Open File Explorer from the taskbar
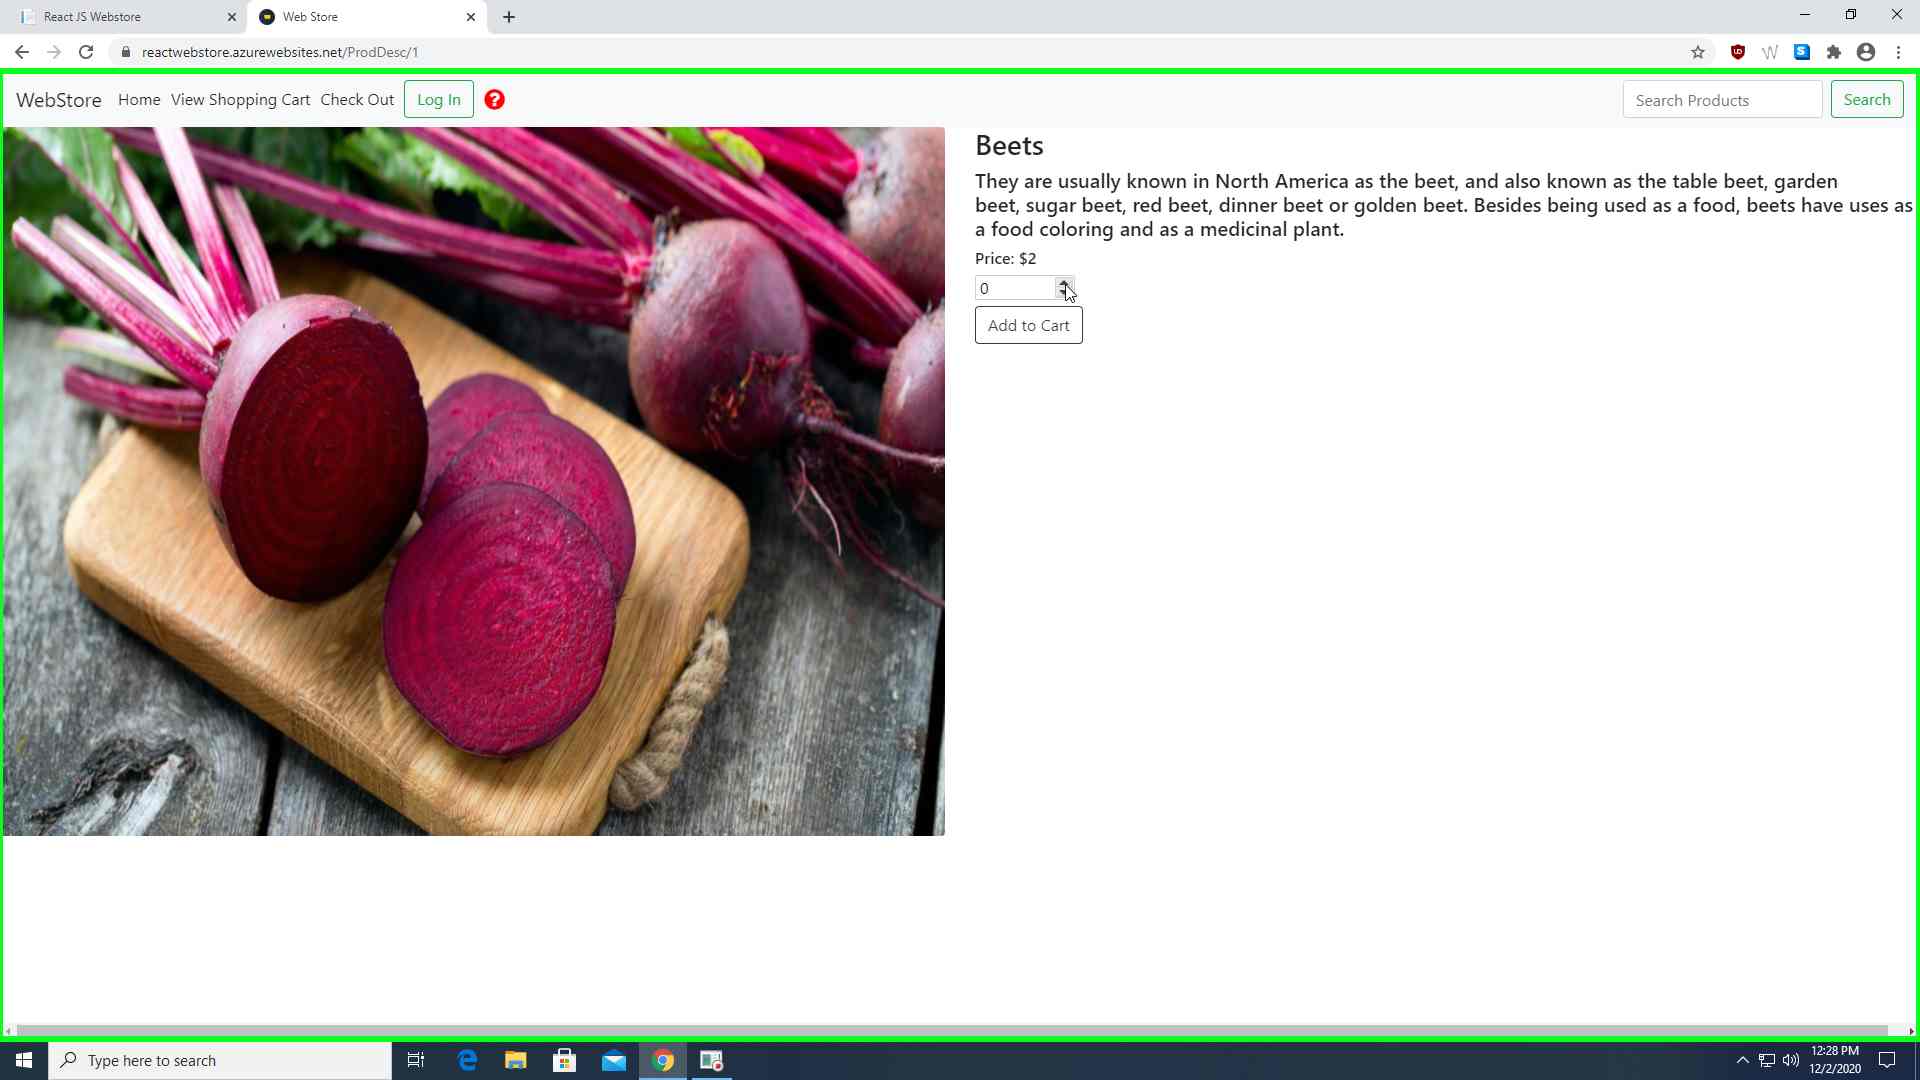The height and width of the screenshot is (1080, 1920). coord(515,1060)
